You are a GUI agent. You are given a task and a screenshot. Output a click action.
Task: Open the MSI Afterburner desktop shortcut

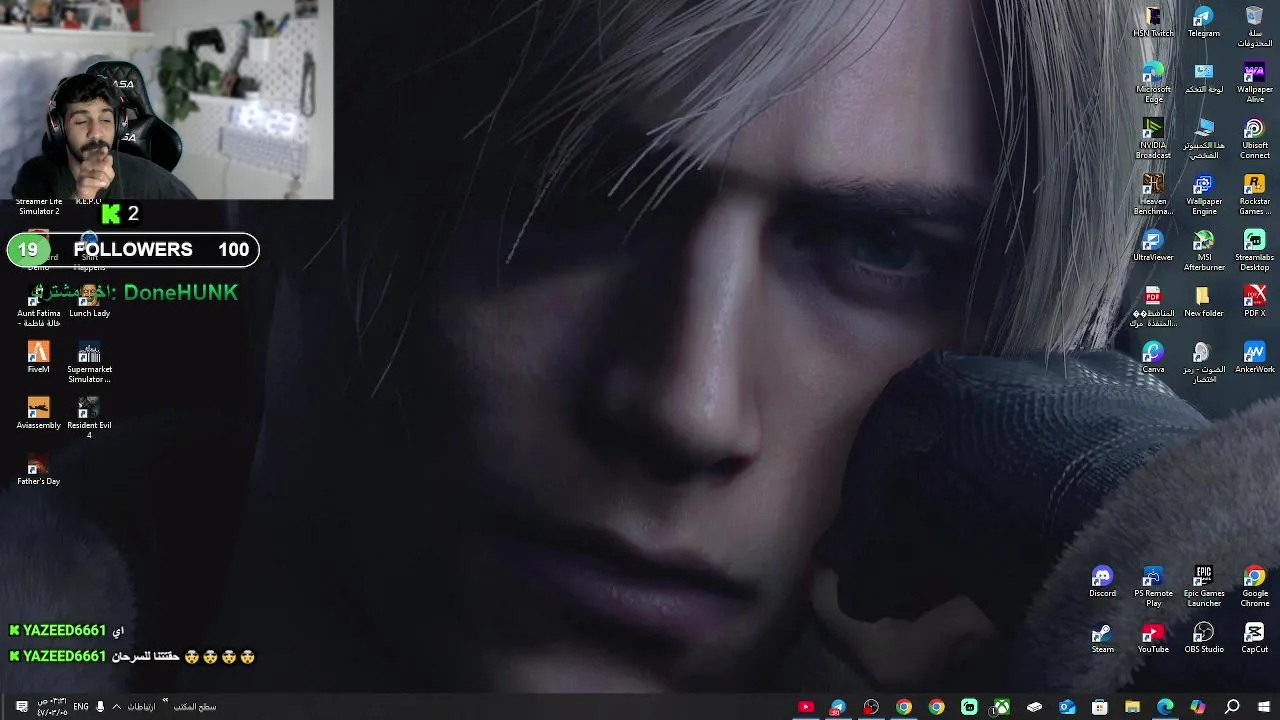point(1203,250)
